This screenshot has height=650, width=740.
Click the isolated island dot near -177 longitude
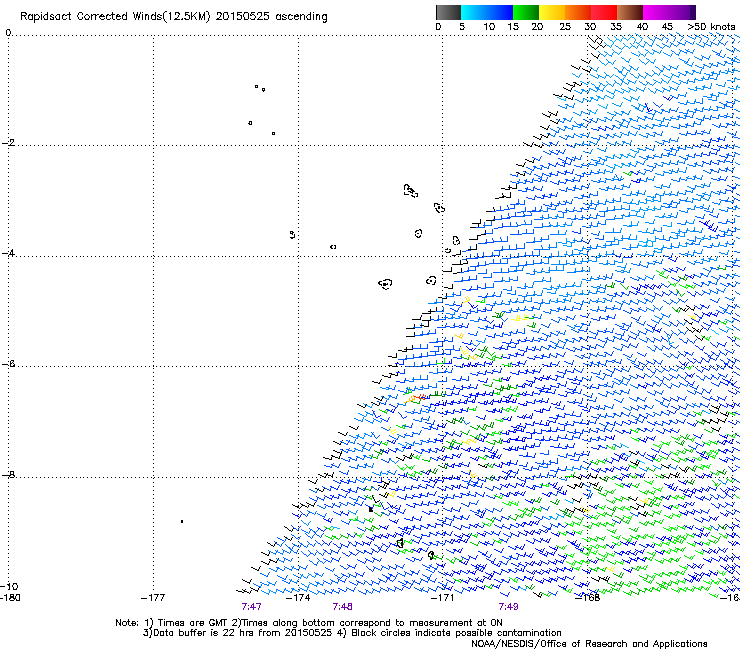tap(182, 522)
